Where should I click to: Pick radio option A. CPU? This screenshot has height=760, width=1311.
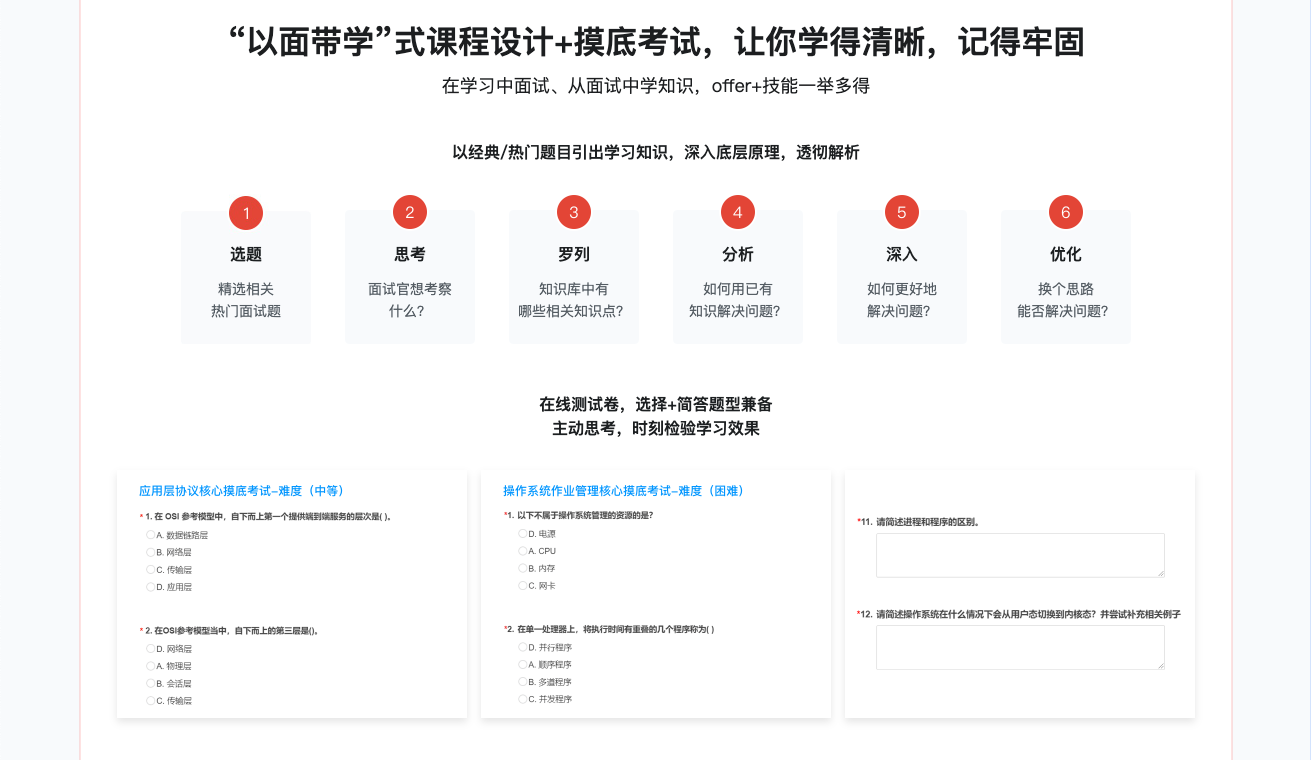click(522, 551)
